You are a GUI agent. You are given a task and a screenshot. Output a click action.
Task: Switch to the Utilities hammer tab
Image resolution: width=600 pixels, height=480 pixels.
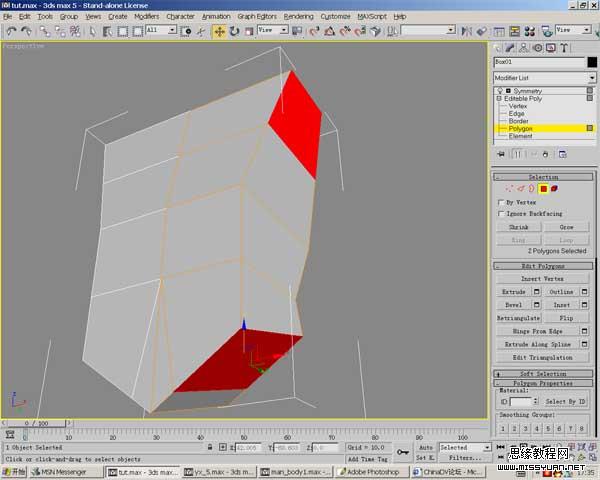564,48
